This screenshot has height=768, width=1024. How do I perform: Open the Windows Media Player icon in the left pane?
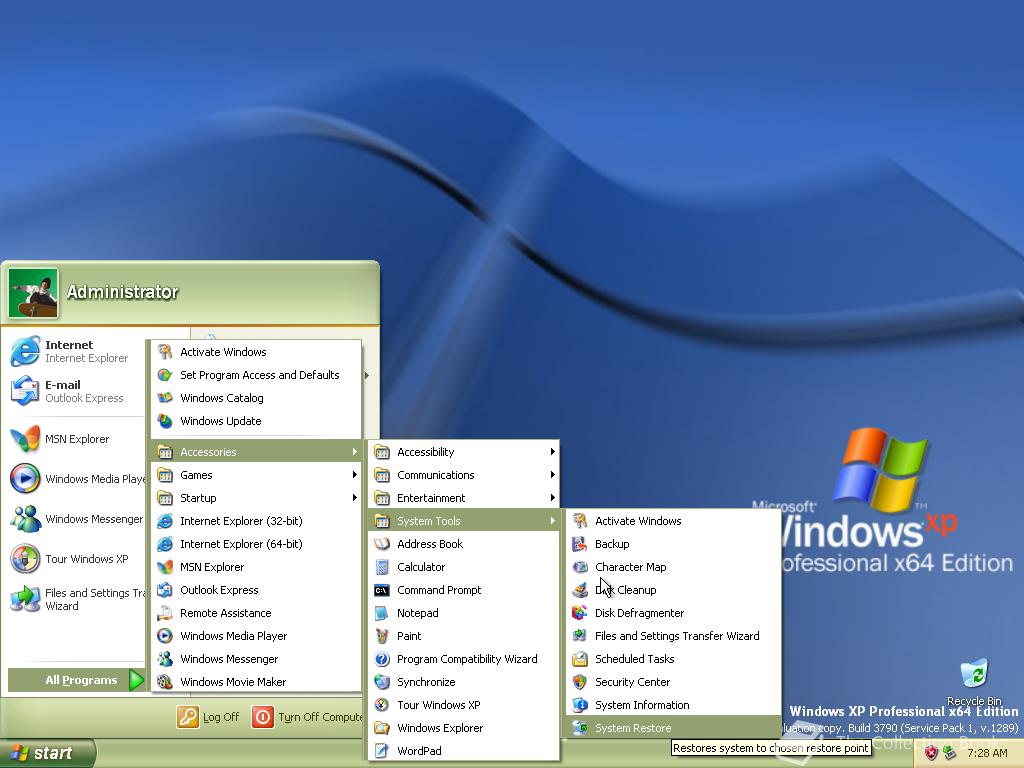click(25, 479)
